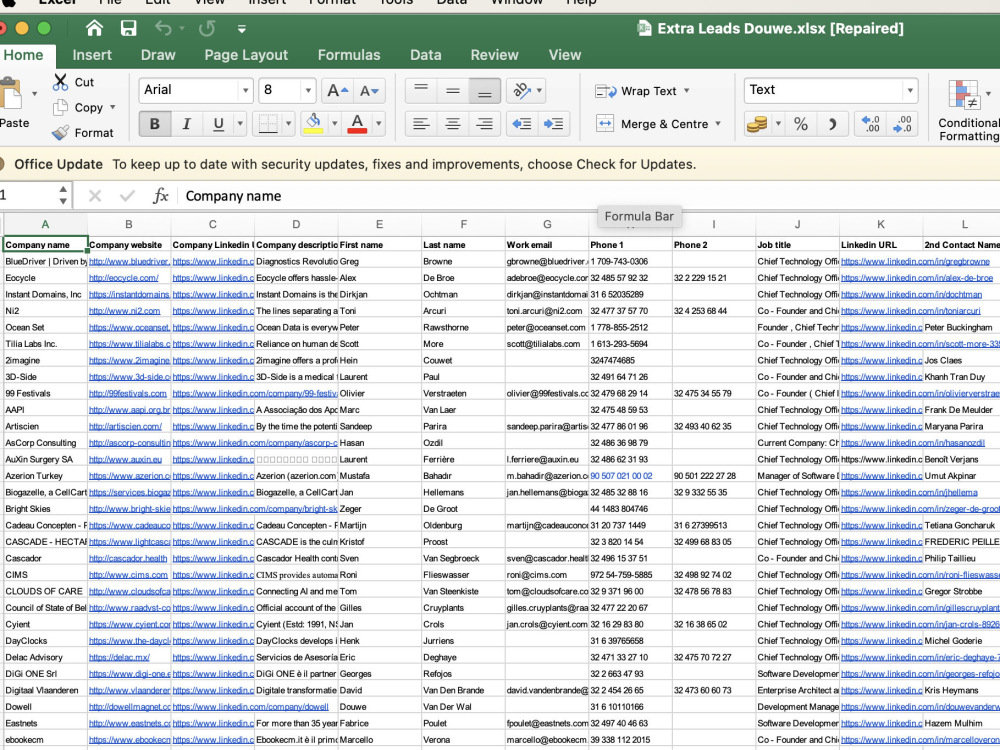
Task: Open the Page Layout tab
Action: (x=246, y=55)
